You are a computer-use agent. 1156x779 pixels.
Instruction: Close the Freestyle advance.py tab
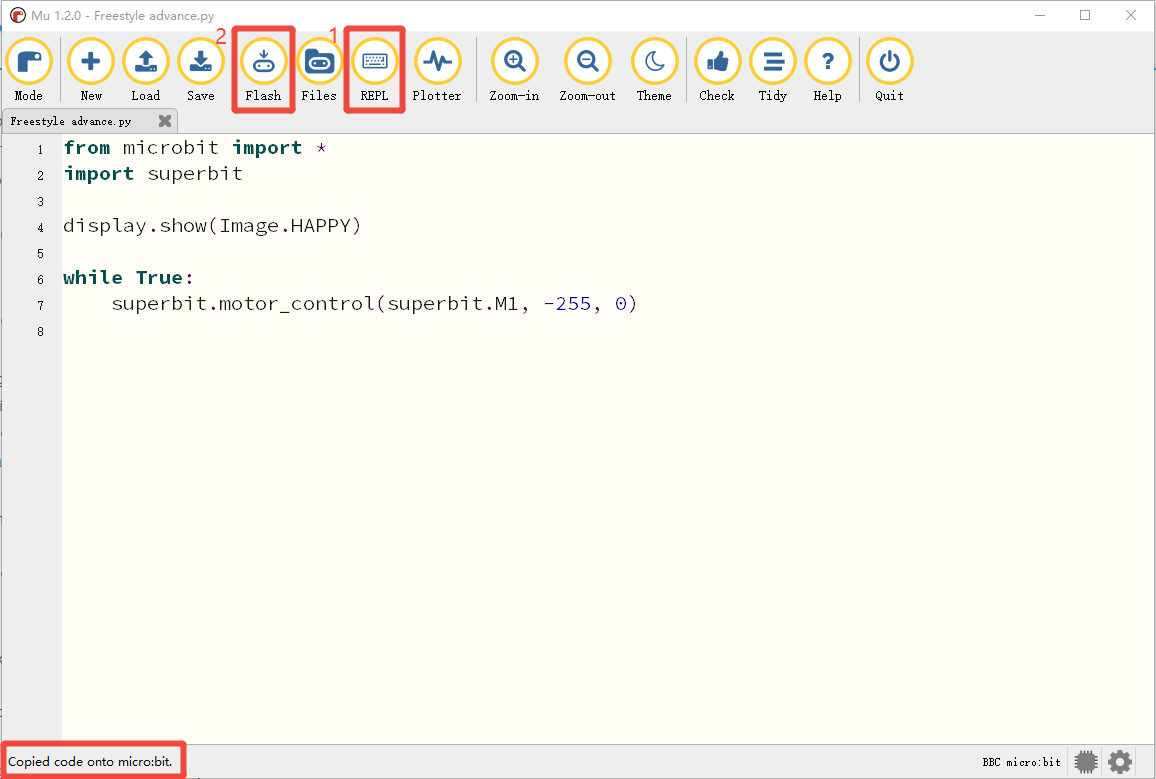pos(165,121)
